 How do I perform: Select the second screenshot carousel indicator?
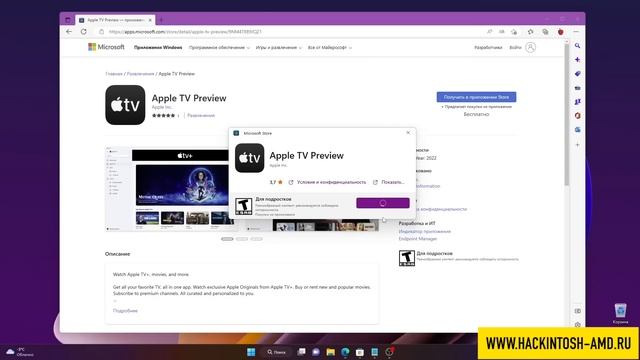tap(242, 239)
